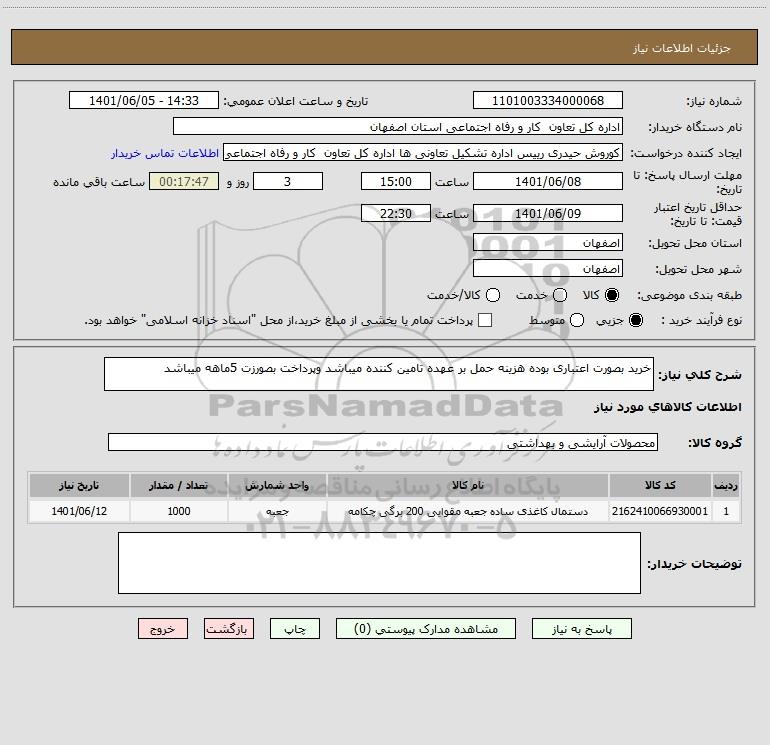Click the response deadline date 1401/06/08

click(x=548, y=181)
